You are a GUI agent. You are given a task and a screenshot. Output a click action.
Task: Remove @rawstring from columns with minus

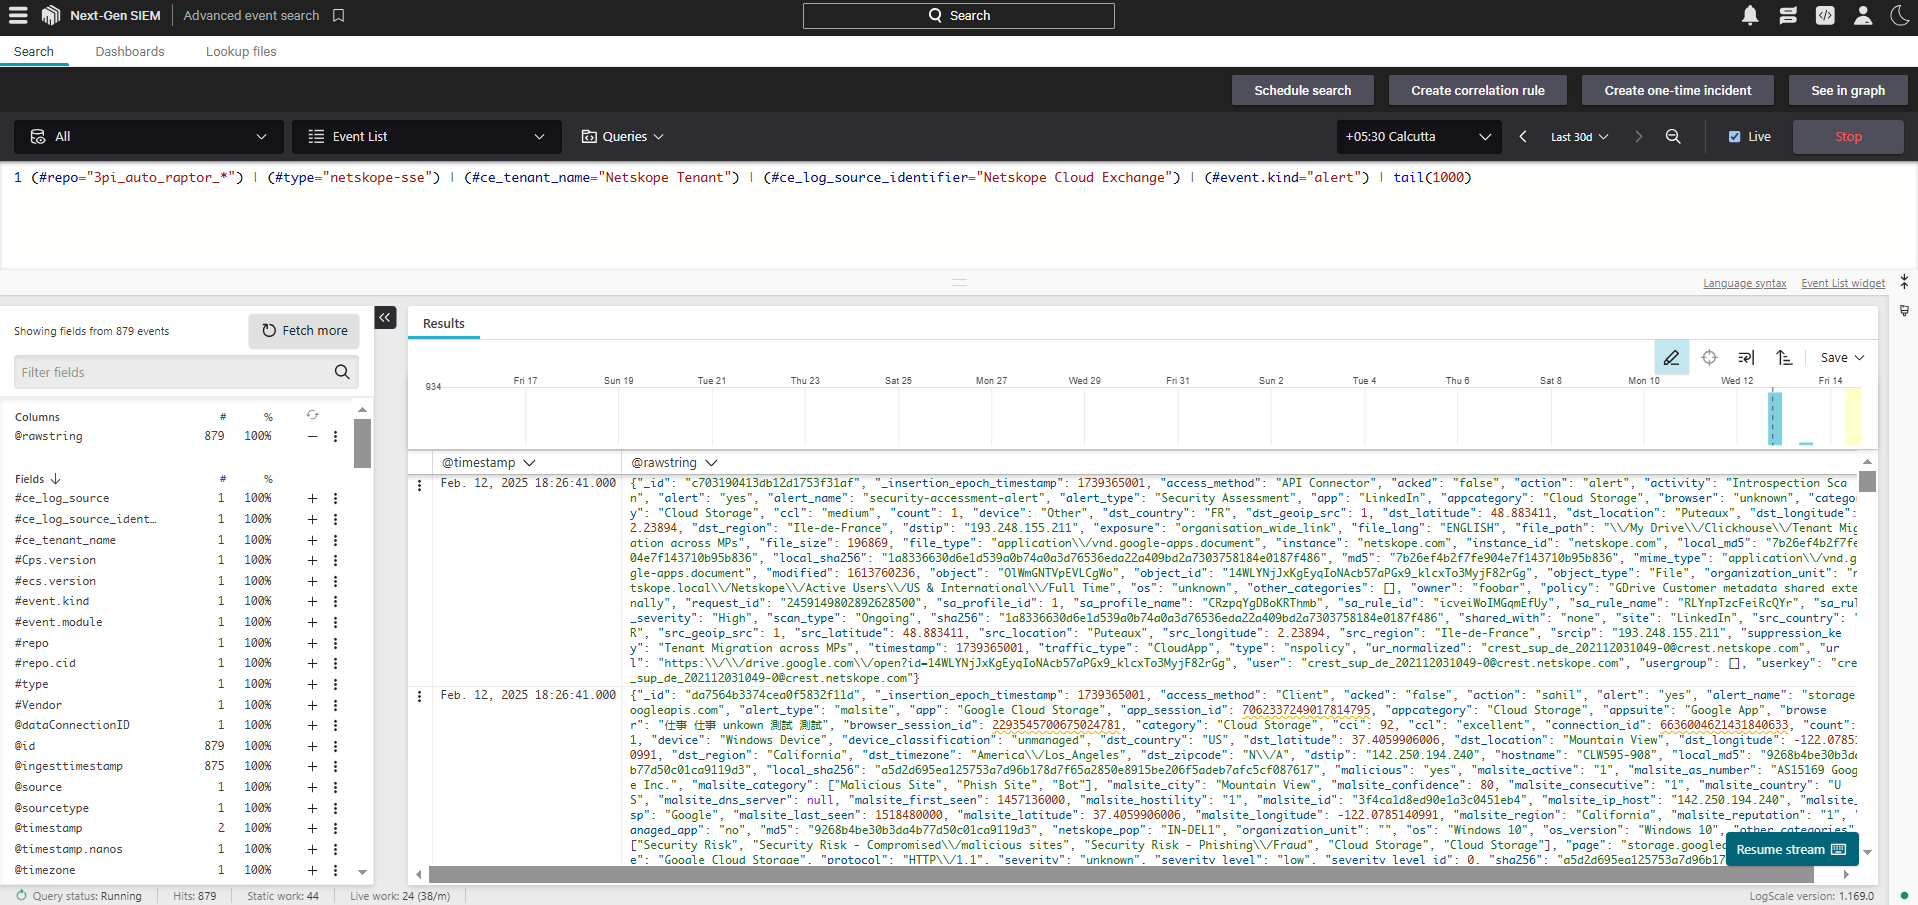coord(312,436)
